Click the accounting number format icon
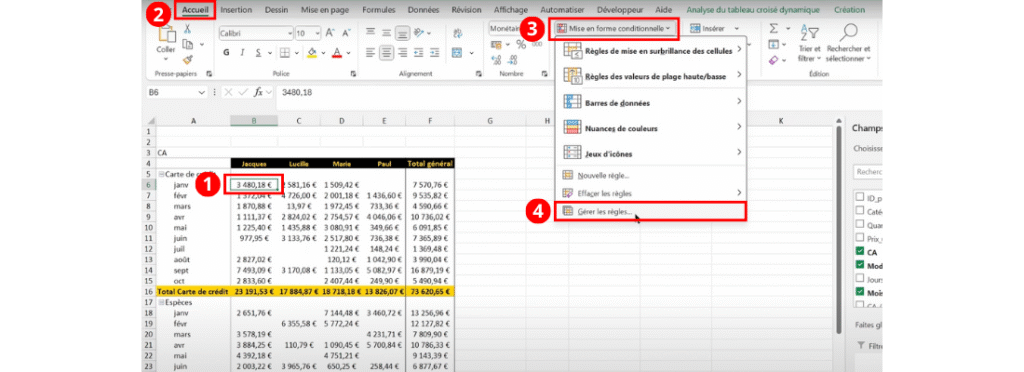The image size is (1024, 372). coord(496,44)
